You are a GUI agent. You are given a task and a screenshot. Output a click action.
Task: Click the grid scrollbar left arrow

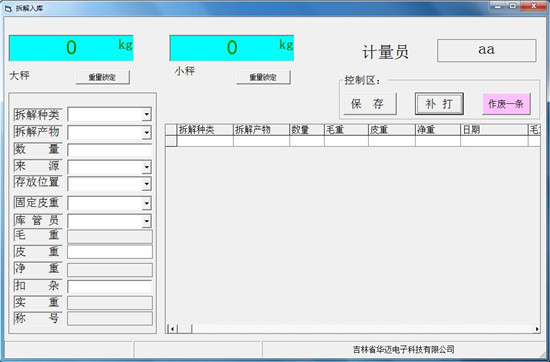click(172, 329)
